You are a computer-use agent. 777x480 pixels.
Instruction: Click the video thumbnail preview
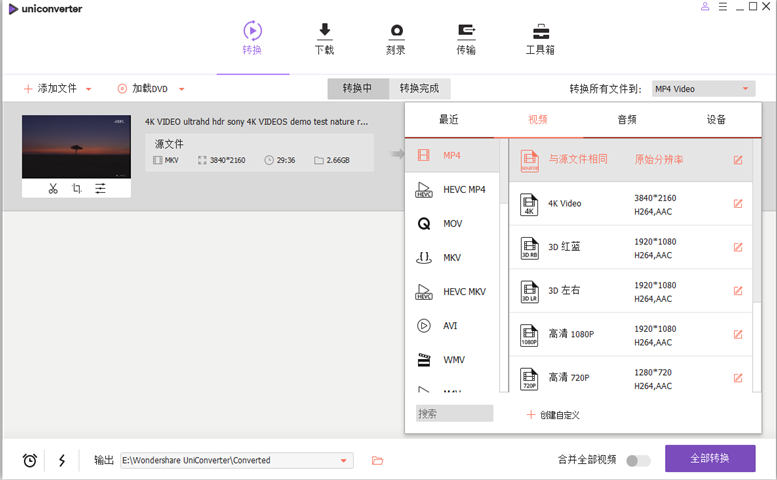tap(76, 146)
